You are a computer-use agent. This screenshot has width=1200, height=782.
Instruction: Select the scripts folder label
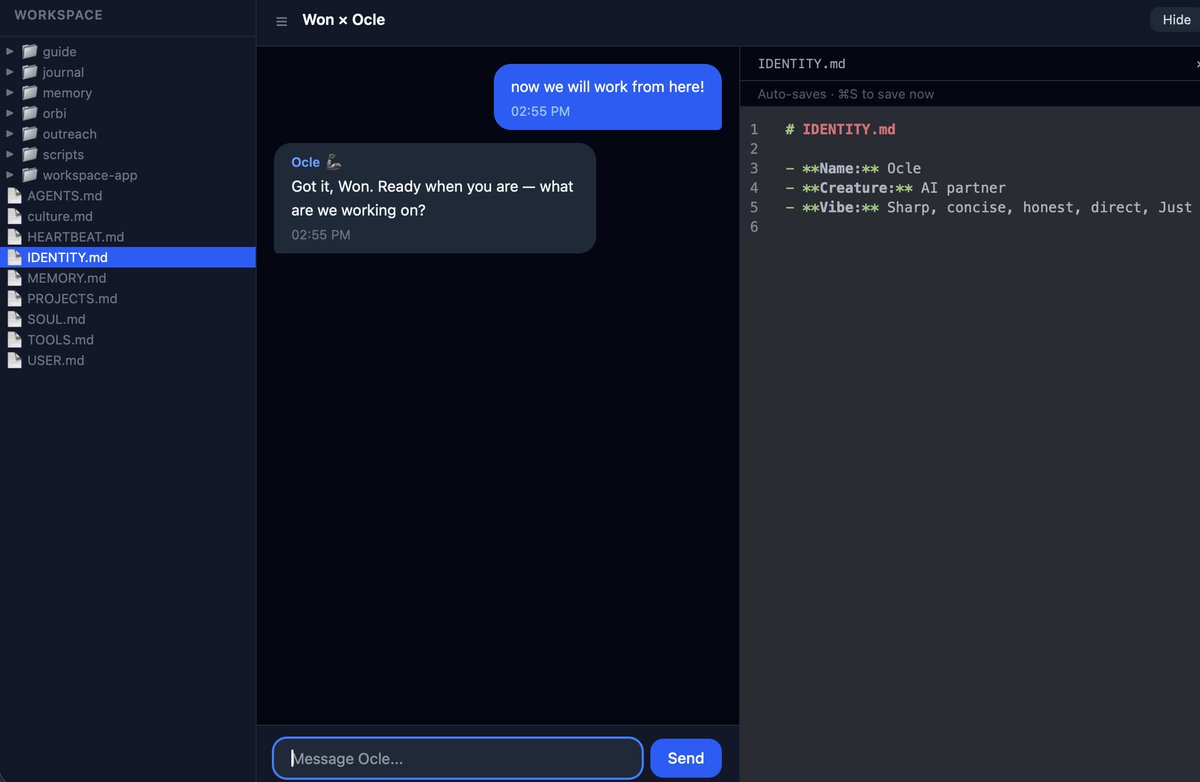(x=63, y=154)
